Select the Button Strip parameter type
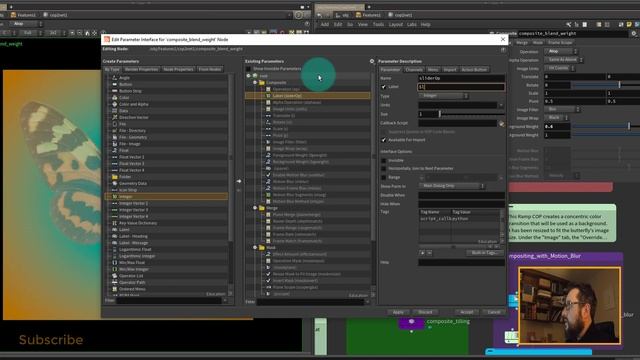 [x=130, y=91]
